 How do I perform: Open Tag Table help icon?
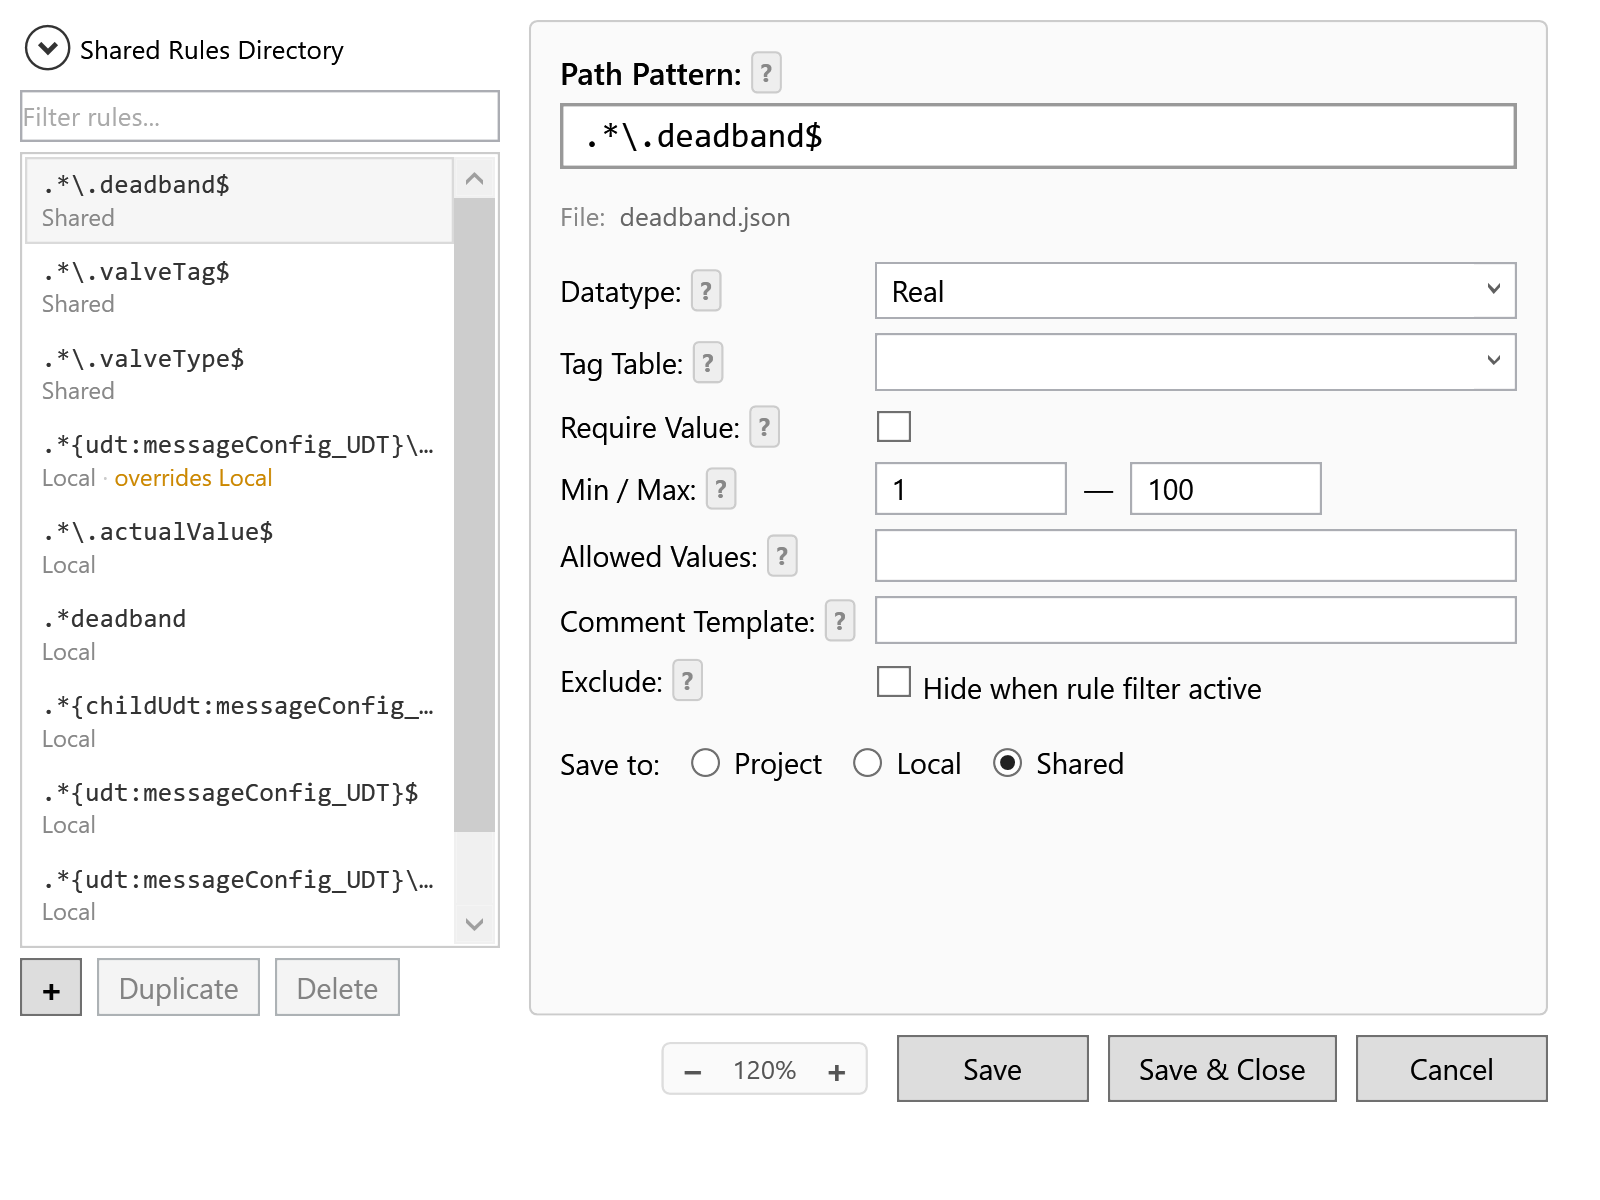(708, 363)
